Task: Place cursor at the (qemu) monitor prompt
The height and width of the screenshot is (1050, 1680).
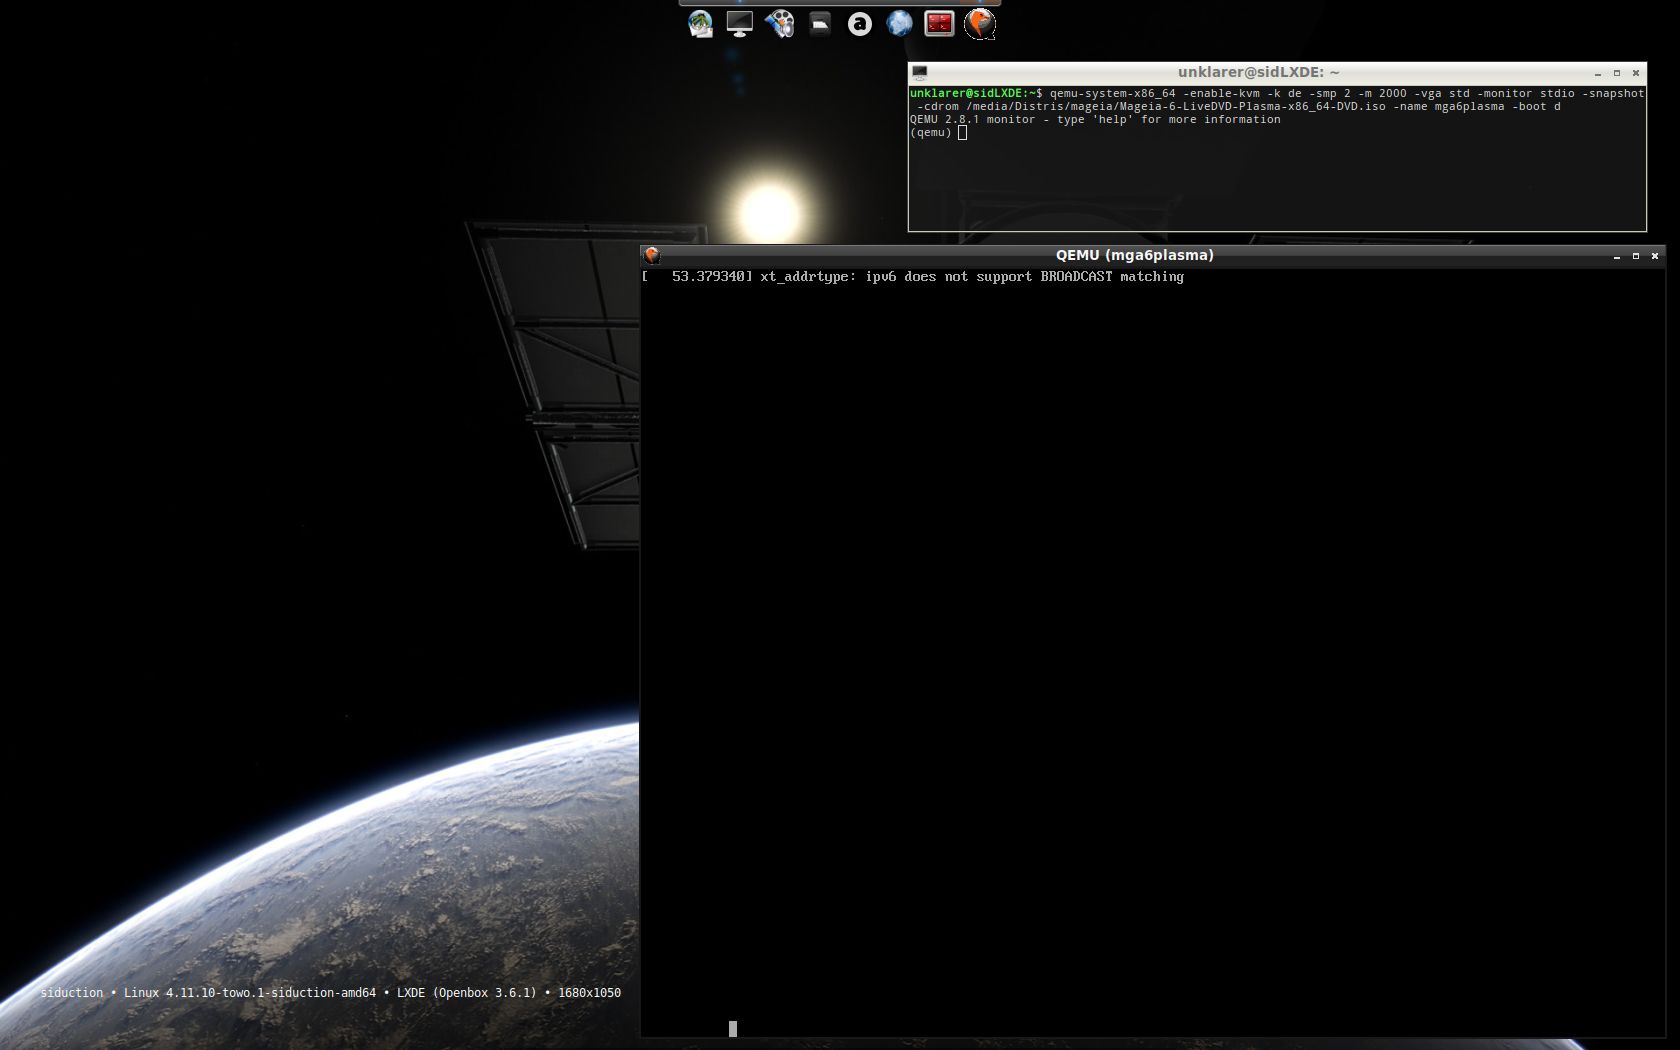Action: 962,132
